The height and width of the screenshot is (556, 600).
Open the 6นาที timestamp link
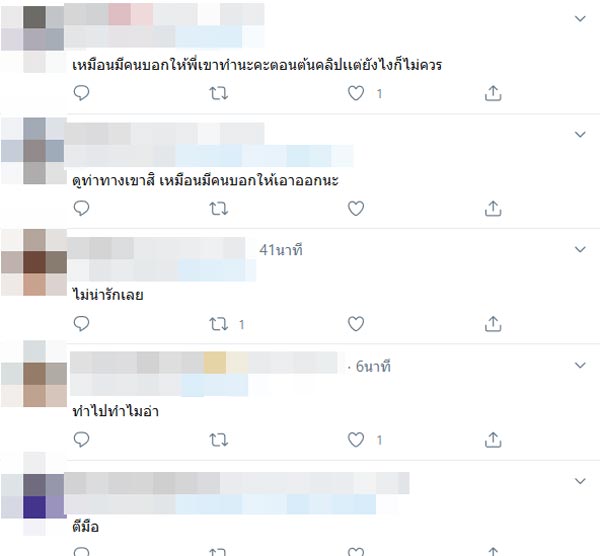point(373,367)
